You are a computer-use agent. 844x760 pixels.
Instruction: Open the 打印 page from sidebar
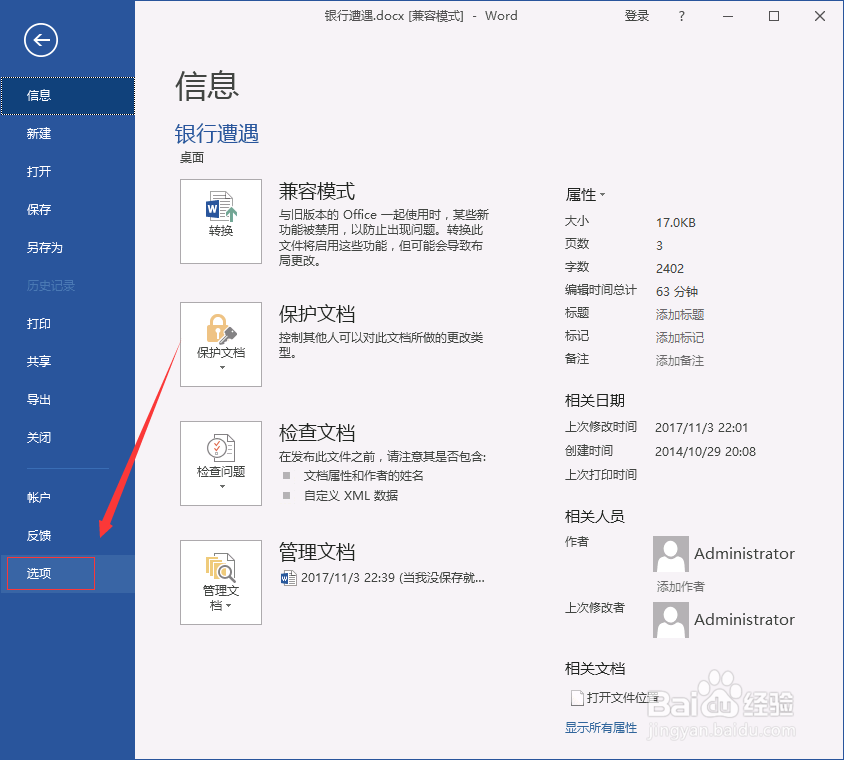(x=67, y=323)
